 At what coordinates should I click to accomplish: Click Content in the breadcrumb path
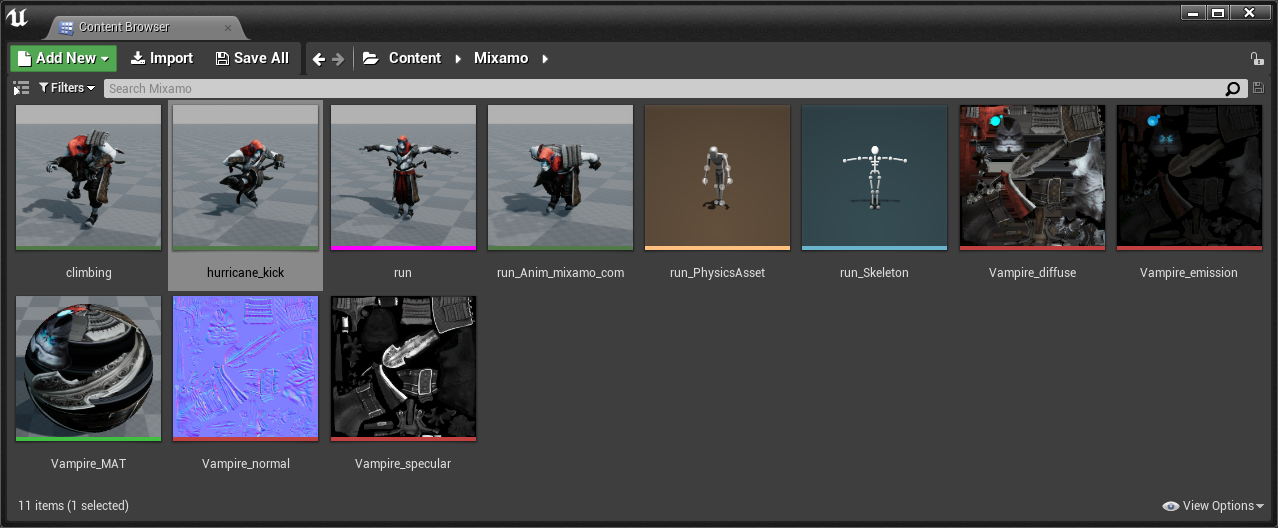(x=415, y=58)
